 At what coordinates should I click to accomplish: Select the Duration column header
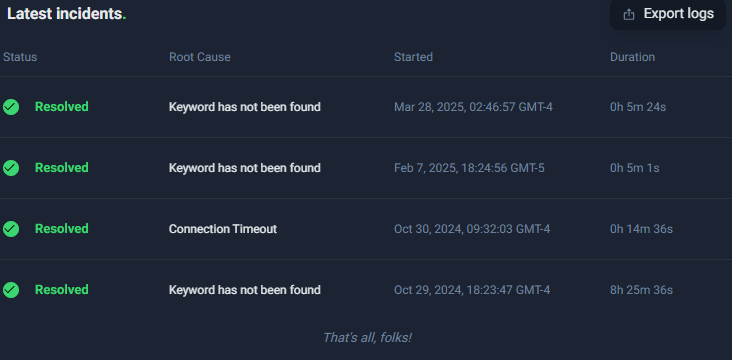click(x=632, y=57)
